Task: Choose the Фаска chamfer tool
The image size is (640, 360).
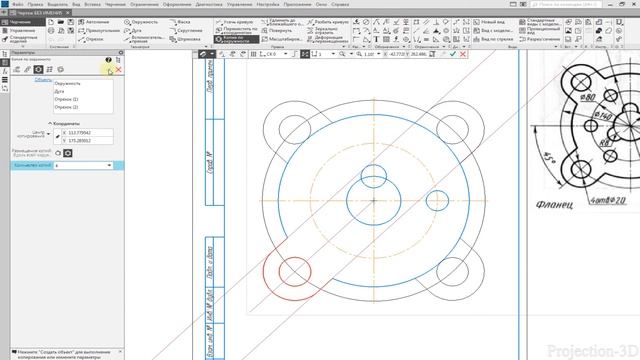Action: [x=180, y=22]
